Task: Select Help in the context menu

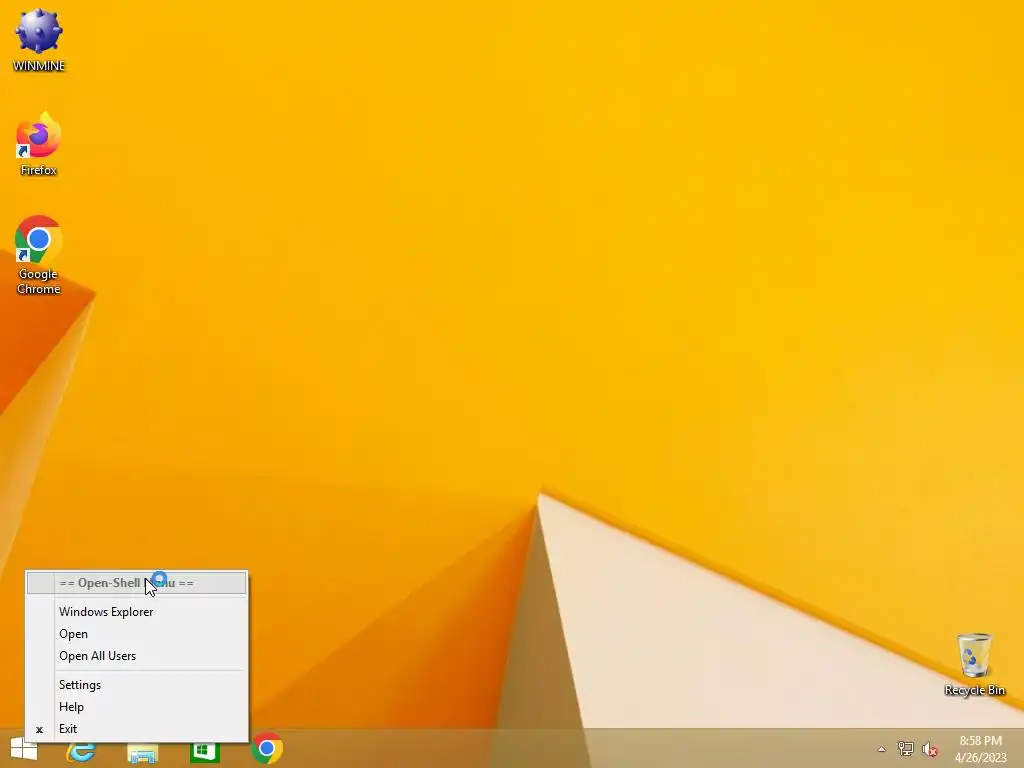Action: click(136, 707)
